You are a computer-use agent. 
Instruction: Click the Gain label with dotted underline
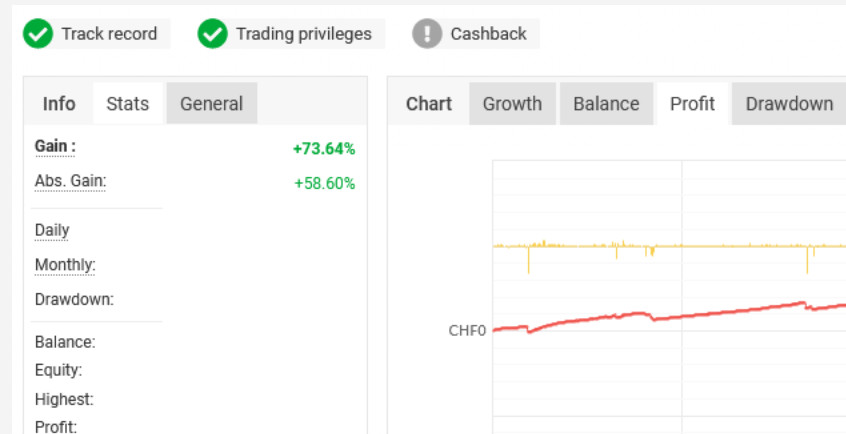(x=55, y=146)
